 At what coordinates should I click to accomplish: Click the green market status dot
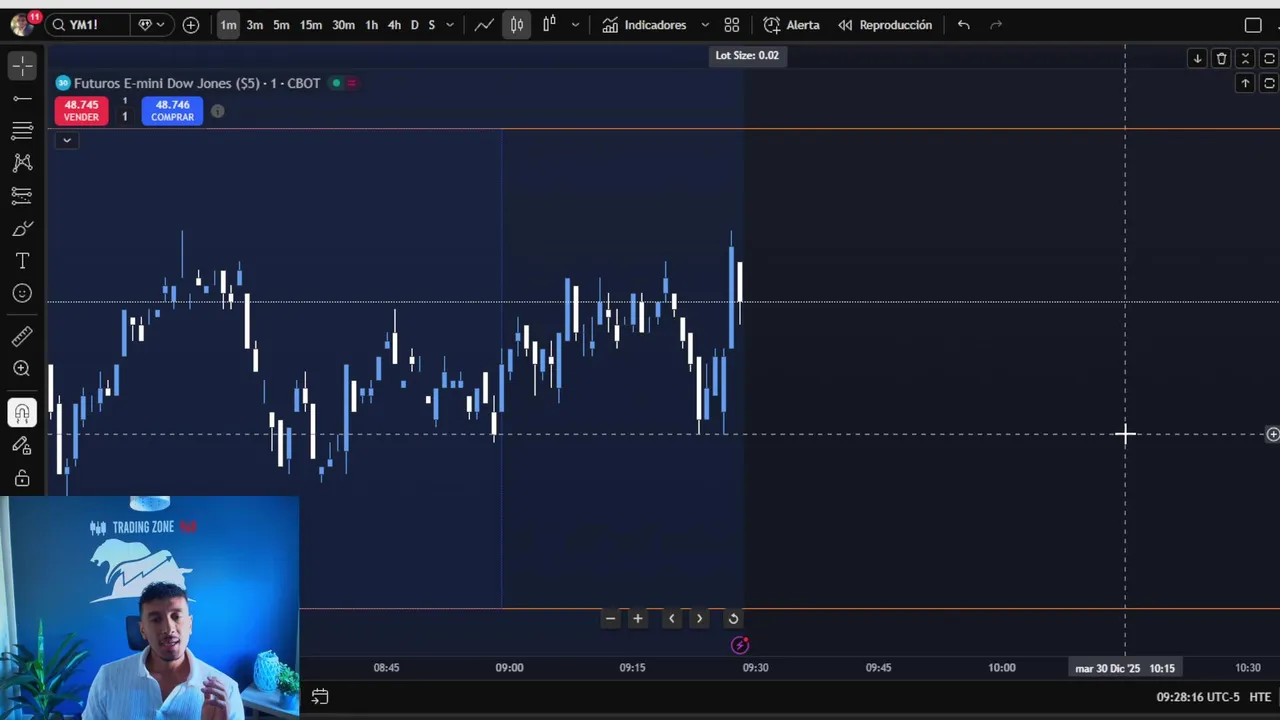tap(336, 83)
